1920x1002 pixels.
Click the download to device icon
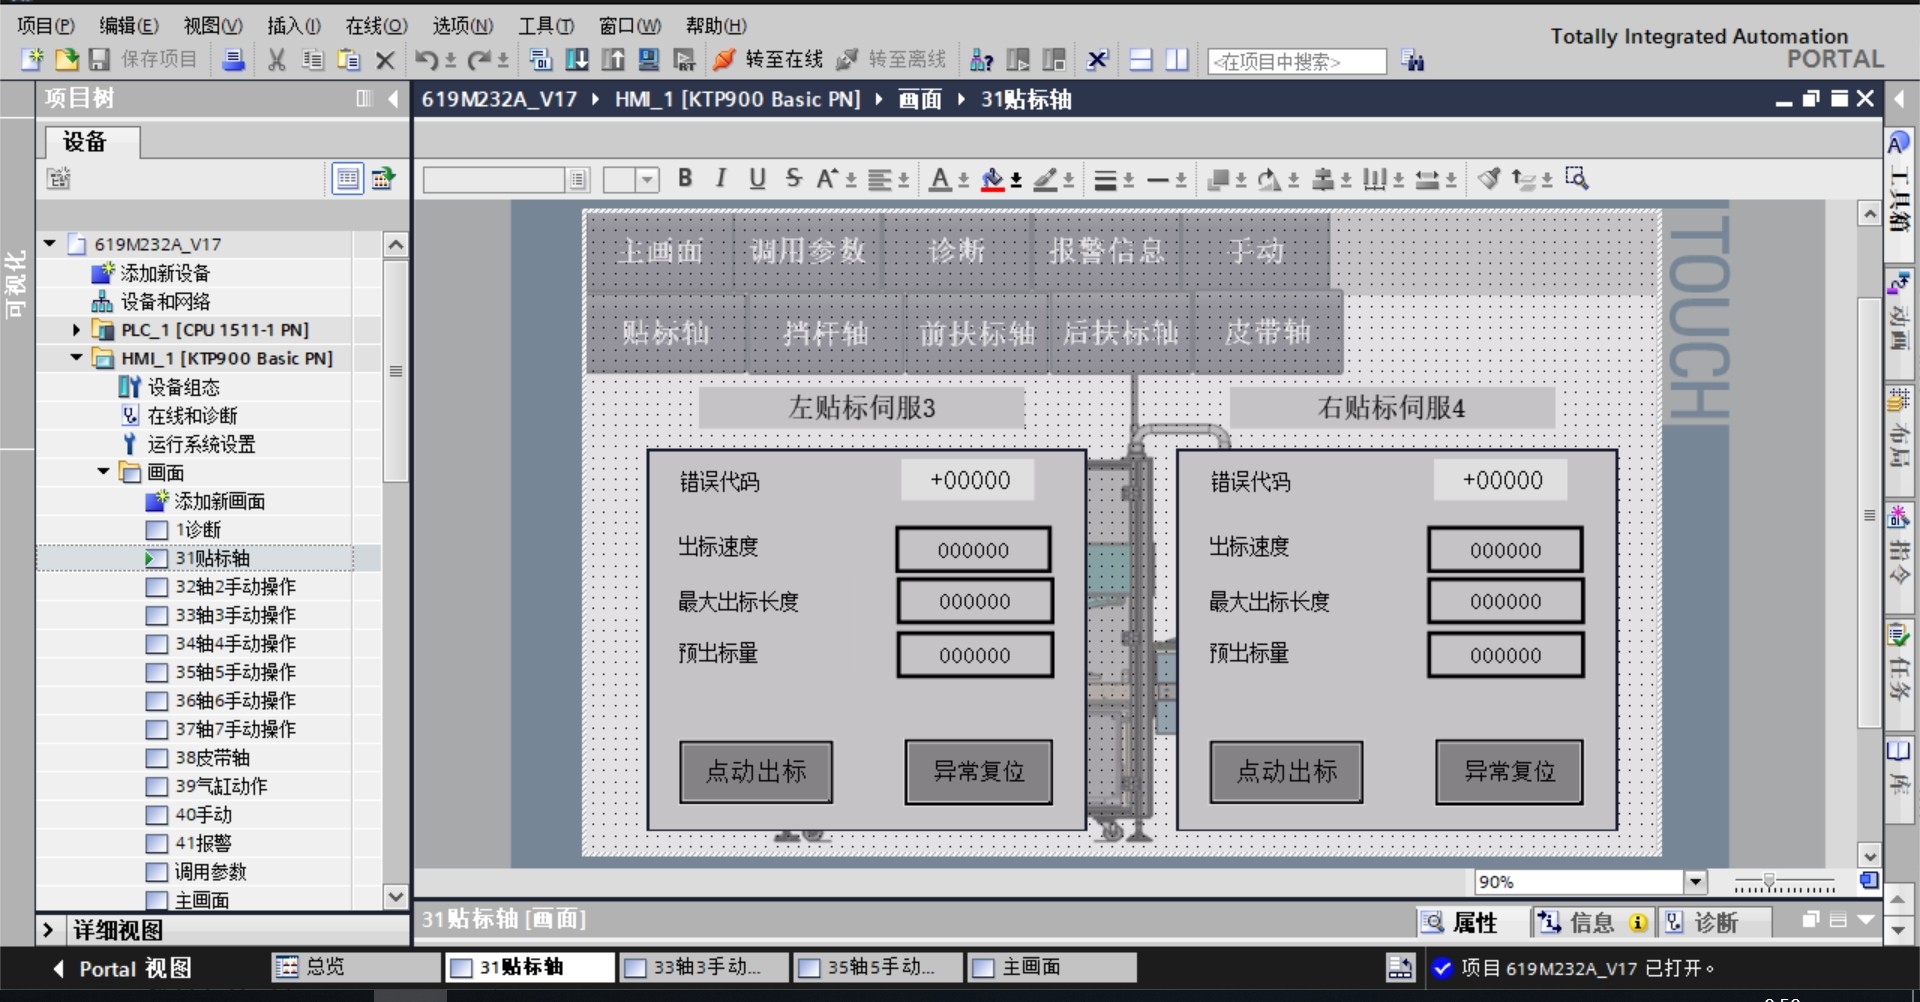click(577, 60)
